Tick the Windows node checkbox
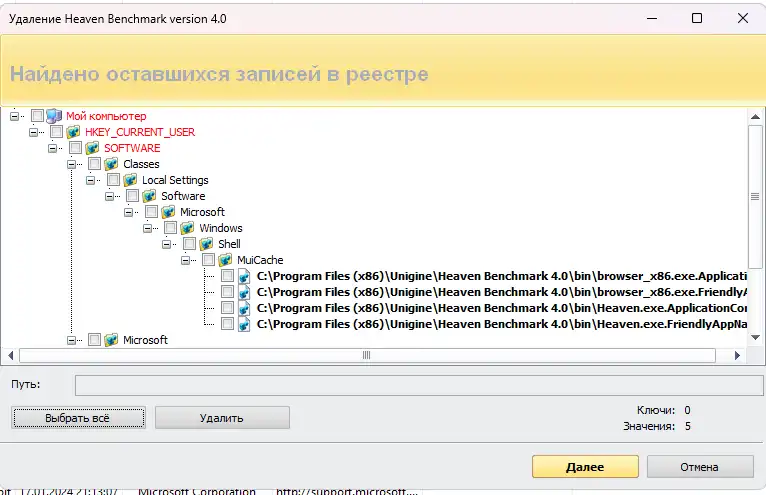 pos(170,228)
